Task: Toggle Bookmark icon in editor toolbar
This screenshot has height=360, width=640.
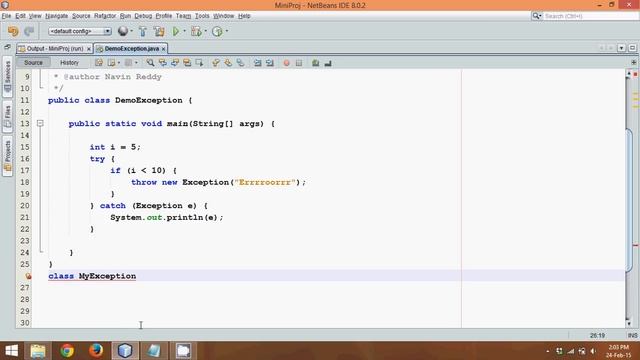Action: pos(240,63)
